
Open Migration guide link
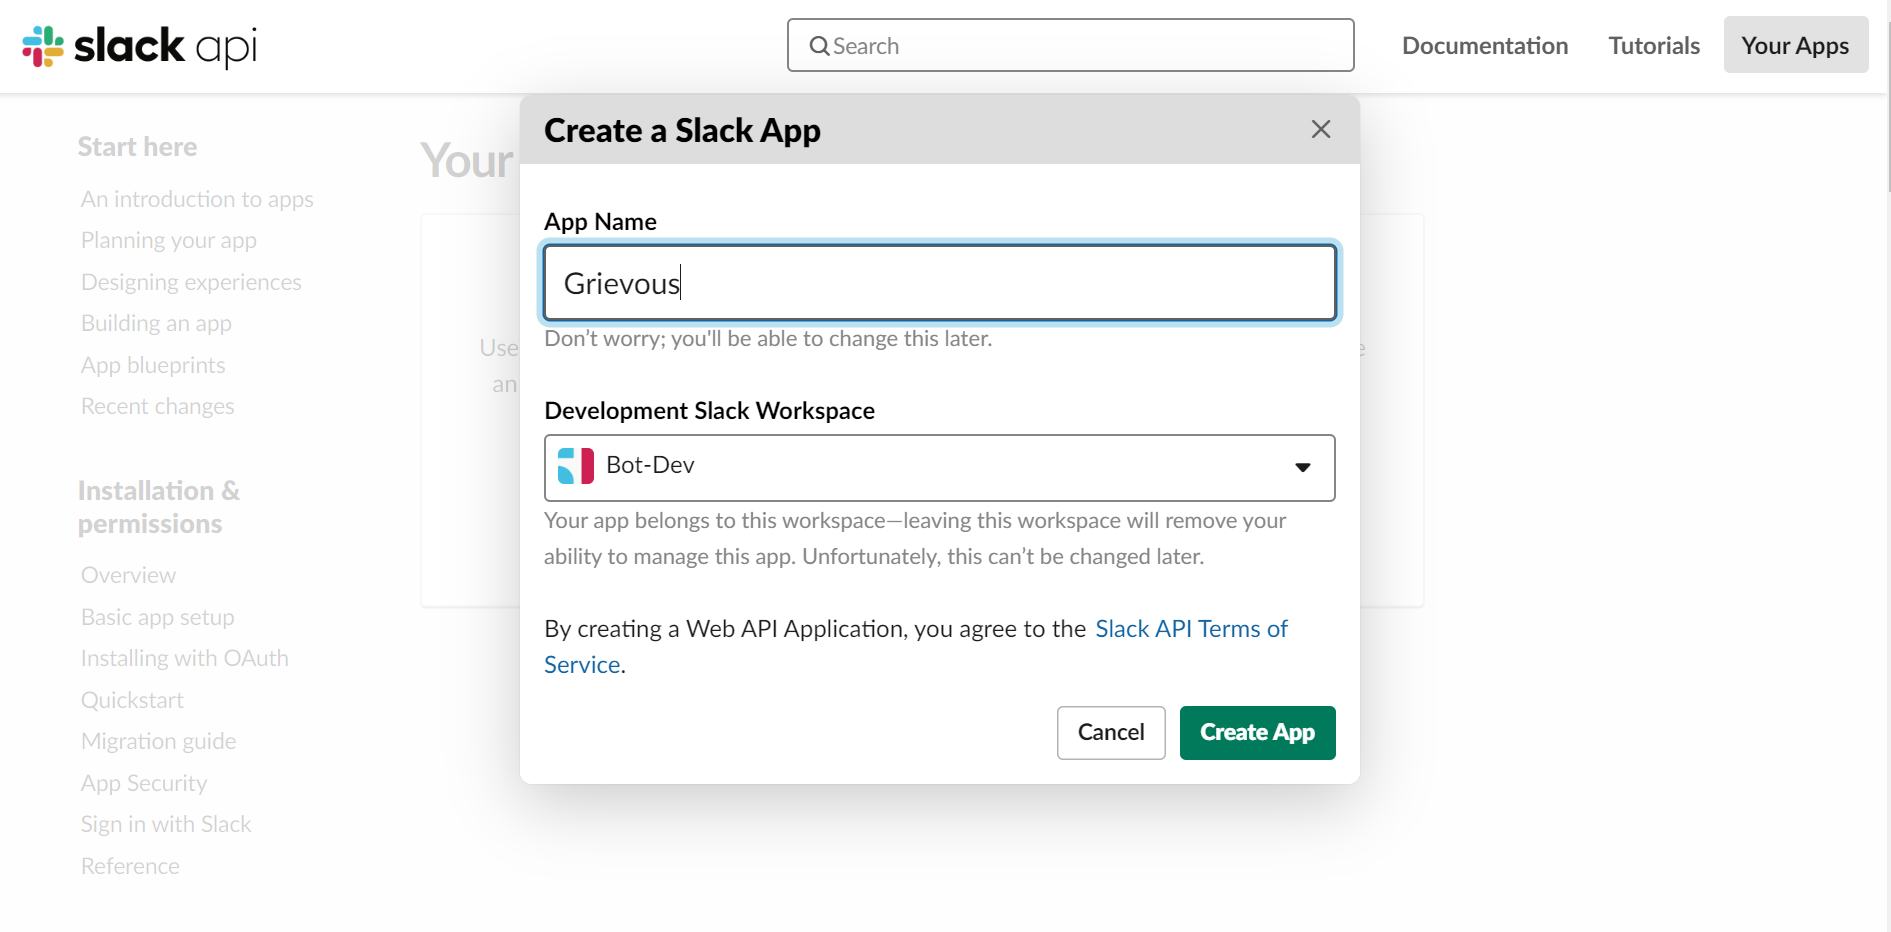[158, 741]
